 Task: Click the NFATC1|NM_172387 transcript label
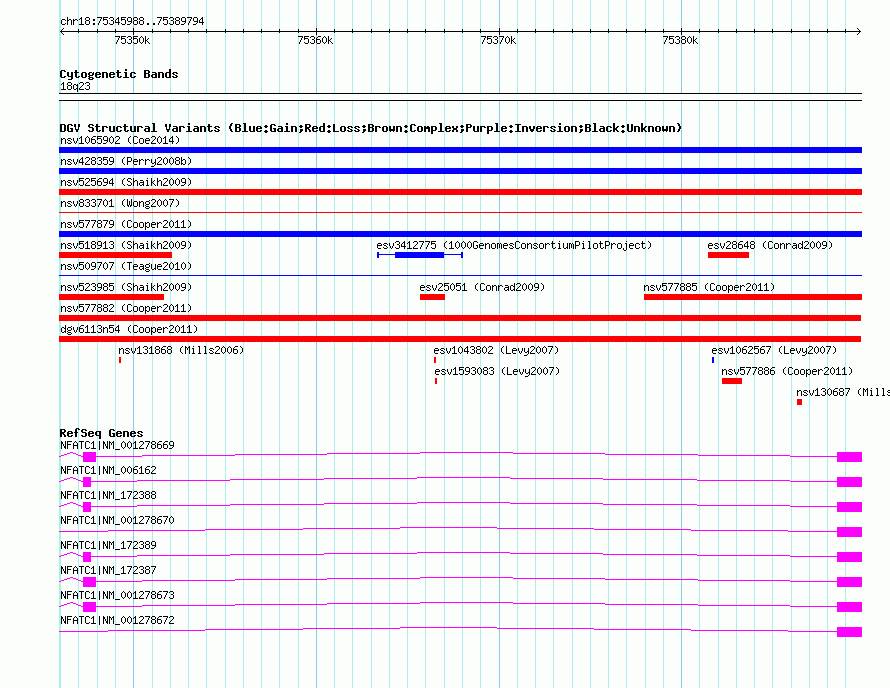[108, 570]
